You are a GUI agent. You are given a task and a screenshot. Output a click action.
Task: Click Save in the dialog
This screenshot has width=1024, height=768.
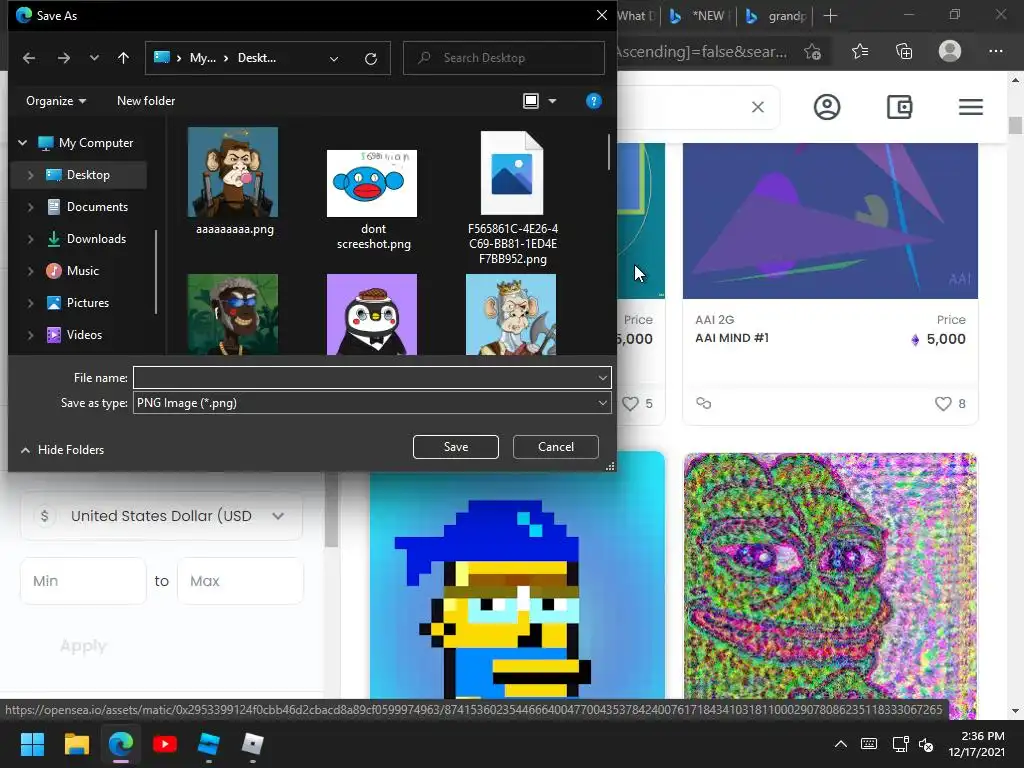point(456,447)
